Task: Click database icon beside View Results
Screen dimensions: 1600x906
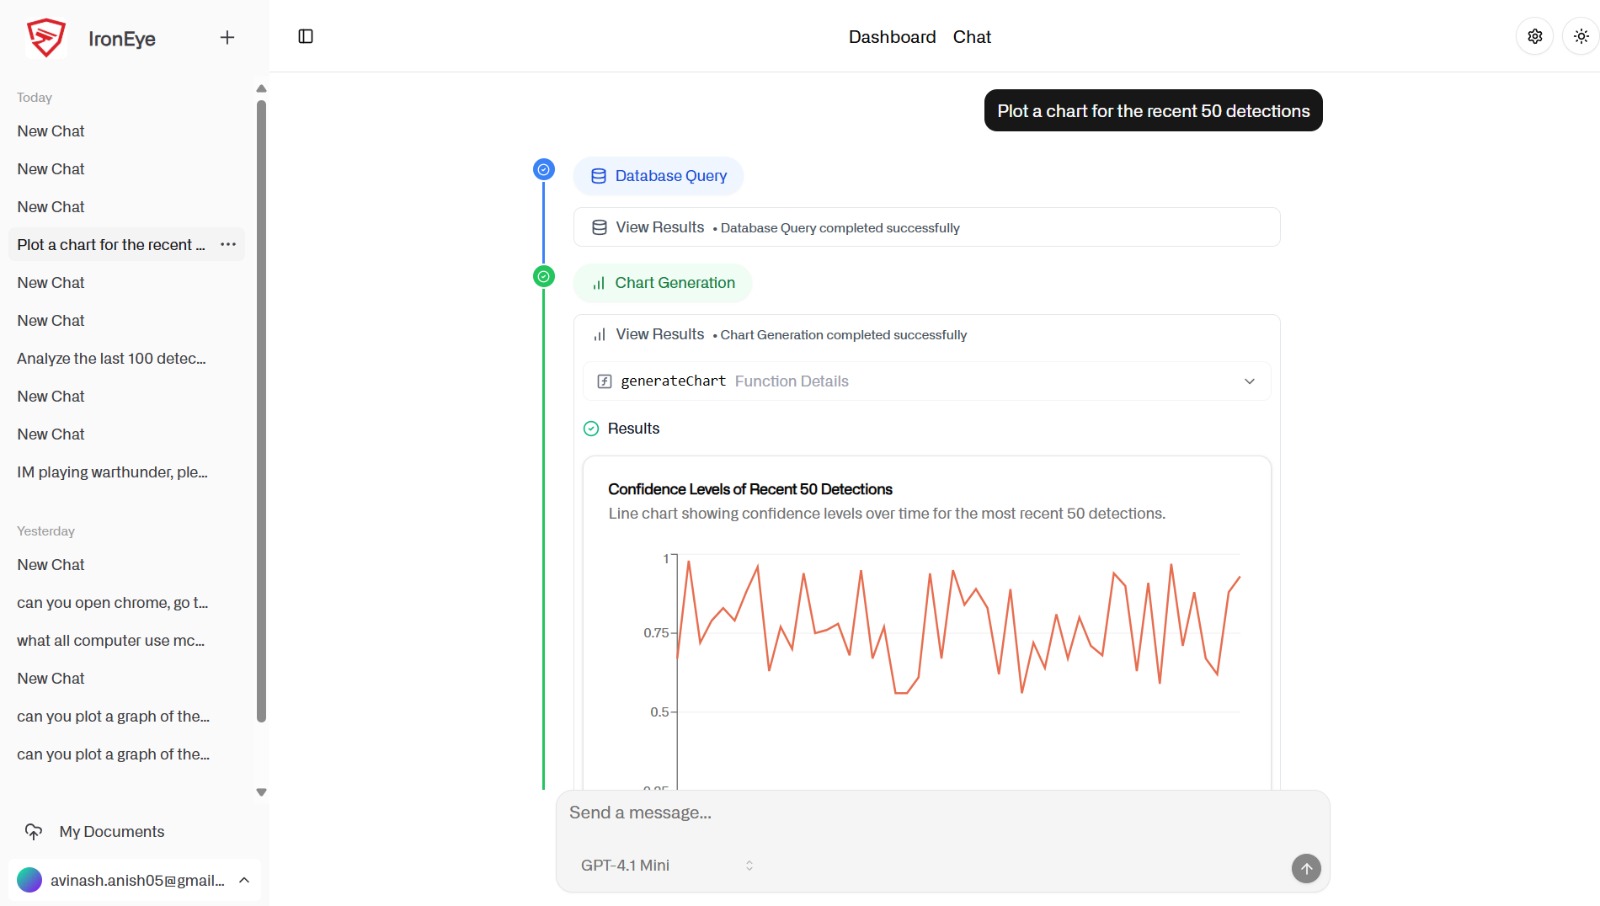Action: (x=599, y=227)
